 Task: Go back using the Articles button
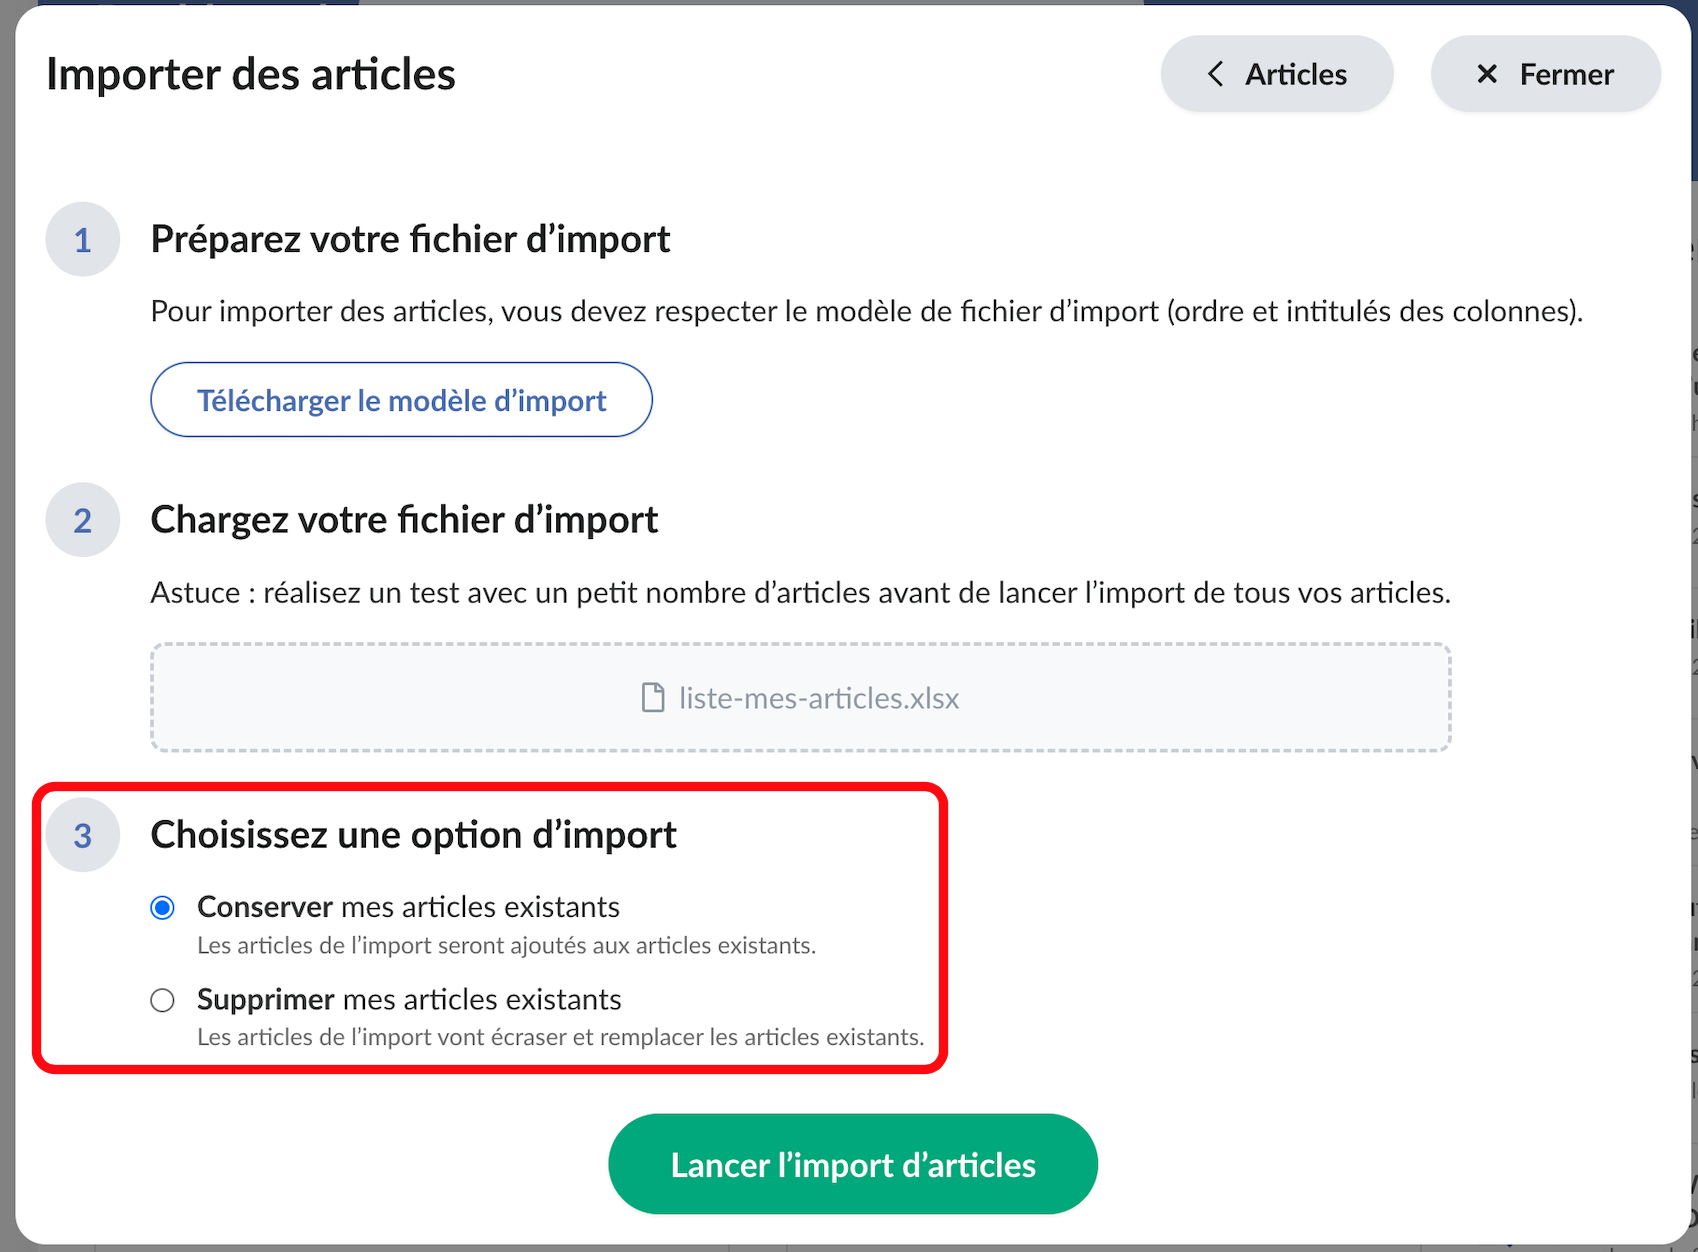(1277, 74)
